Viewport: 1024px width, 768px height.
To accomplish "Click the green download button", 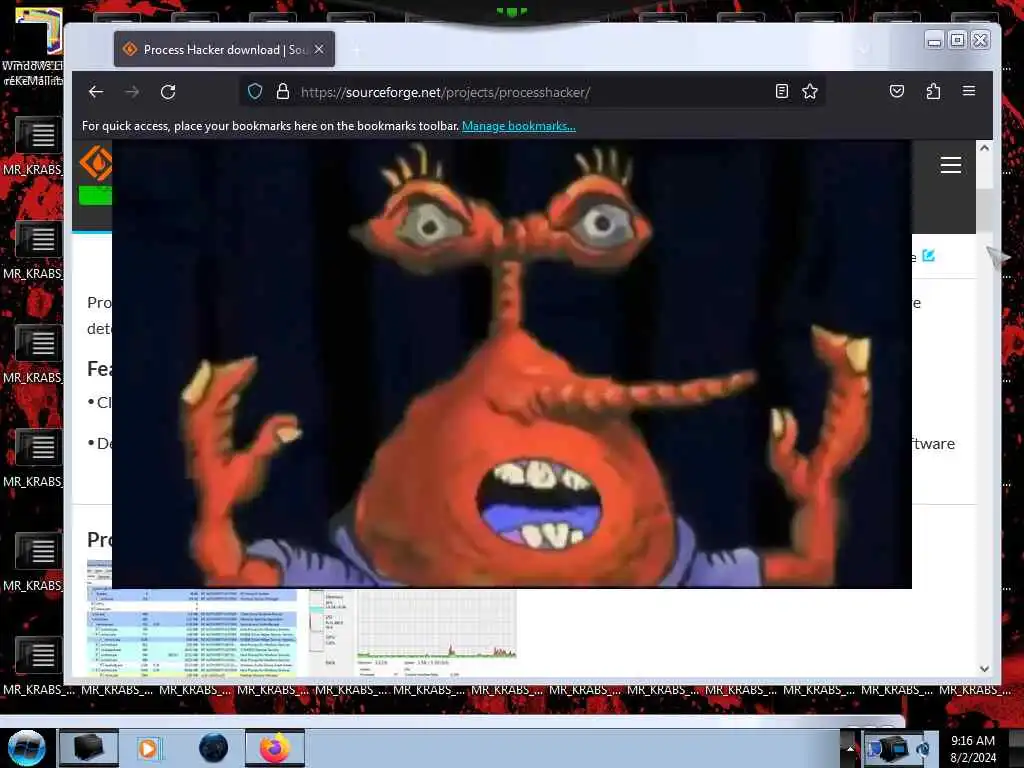I will 95,195.
